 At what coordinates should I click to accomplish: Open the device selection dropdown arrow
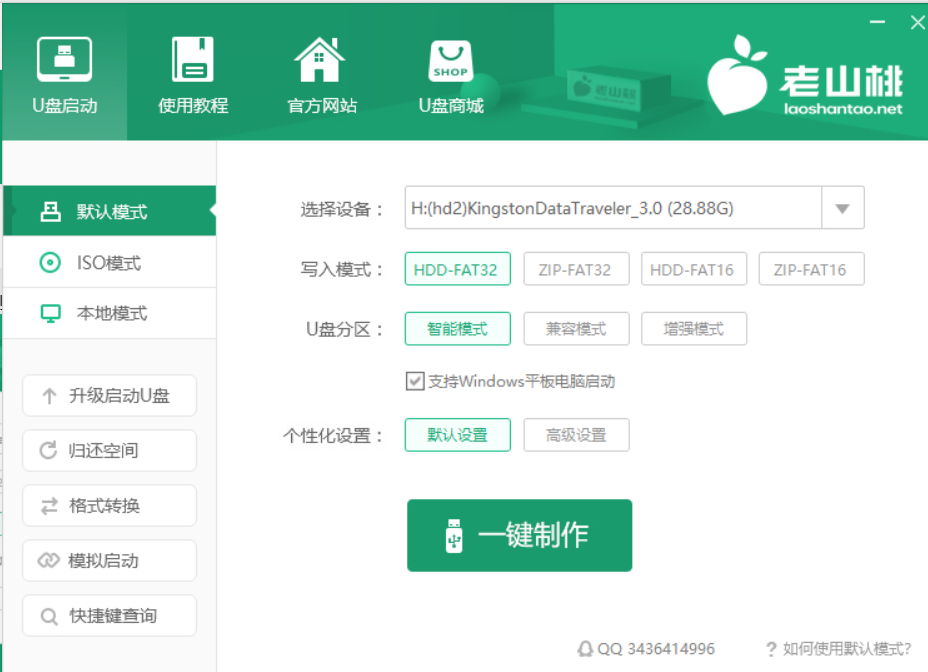843,207
